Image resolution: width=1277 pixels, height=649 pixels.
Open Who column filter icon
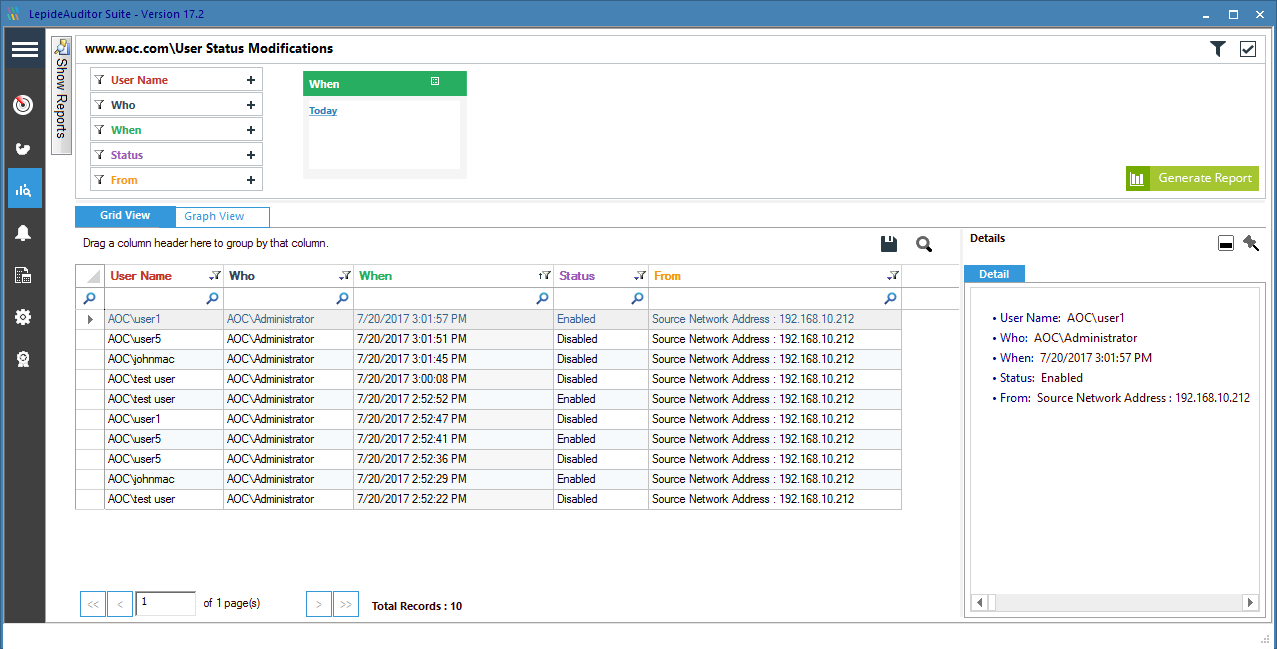point(345,275)
